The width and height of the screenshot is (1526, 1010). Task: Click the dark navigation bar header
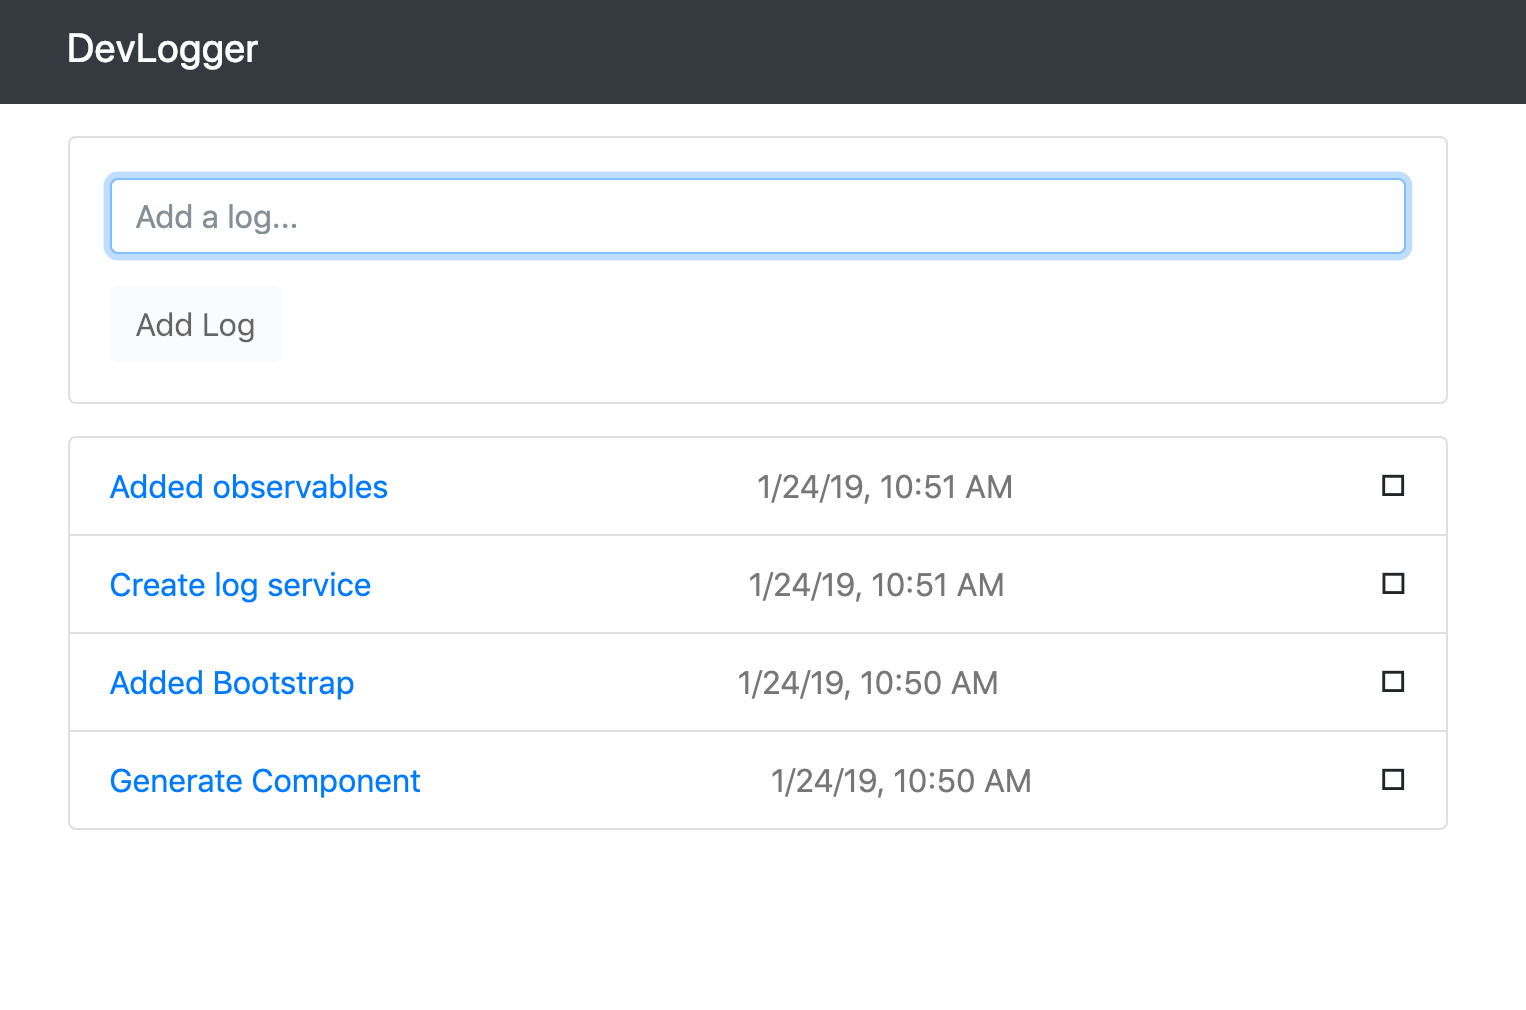tap(763, 51)
